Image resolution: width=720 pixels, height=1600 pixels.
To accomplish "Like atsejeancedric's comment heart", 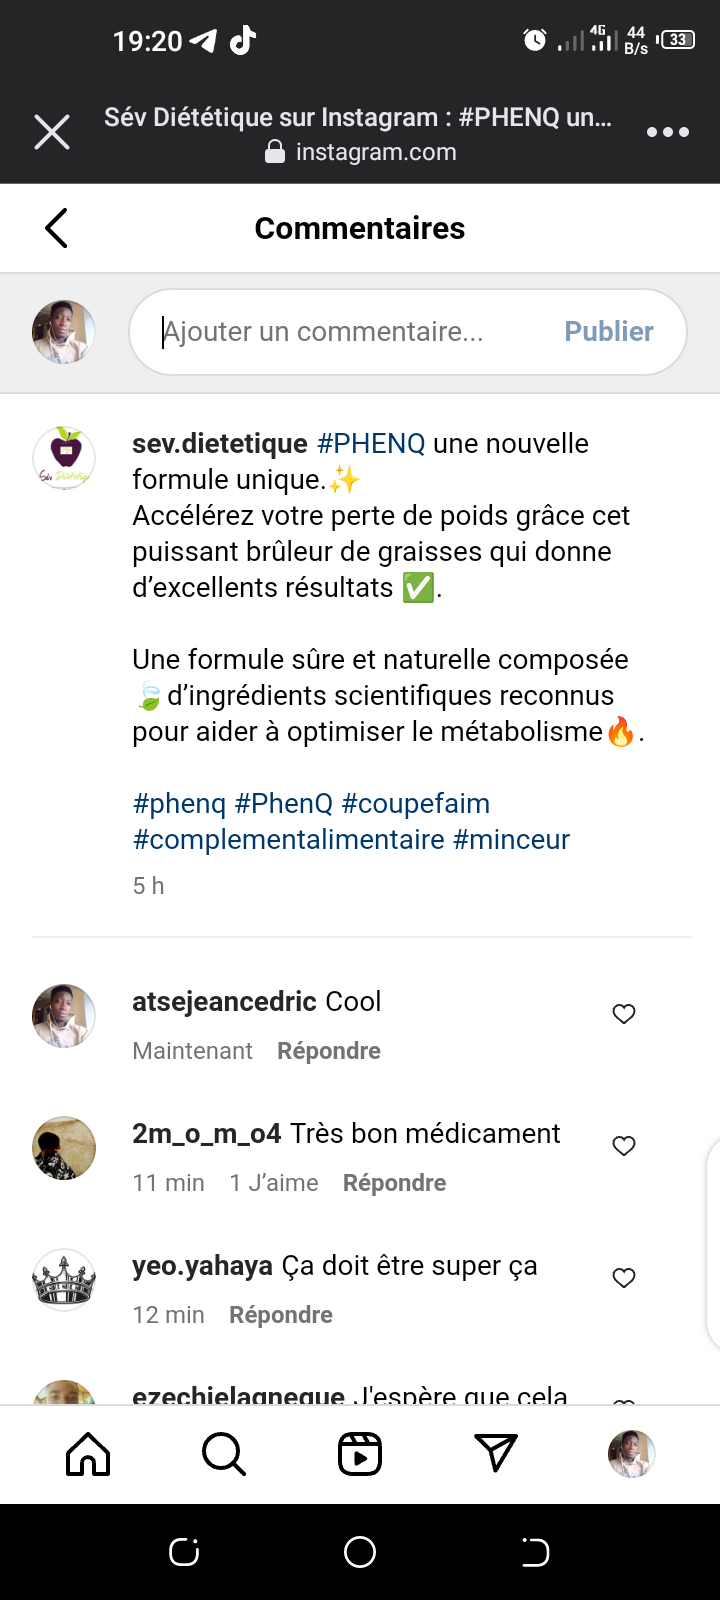I will 624,1014.
